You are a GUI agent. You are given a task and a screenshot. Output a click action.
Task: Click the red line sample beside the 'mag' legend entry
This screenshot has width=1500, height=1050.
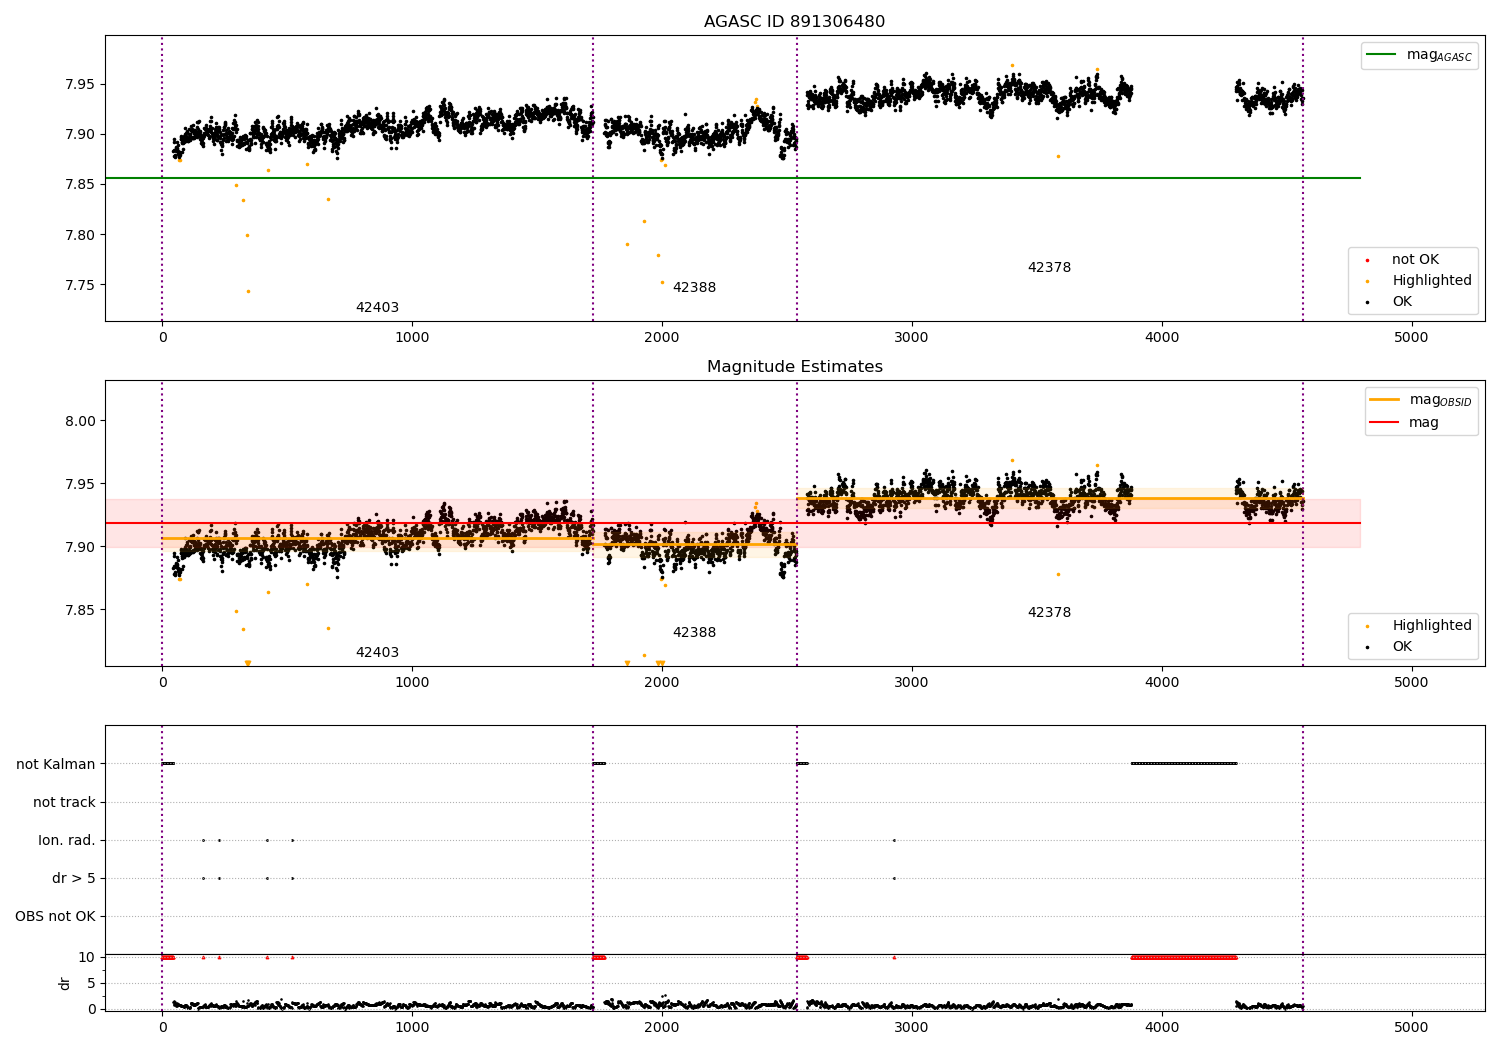click(1385, 423)
